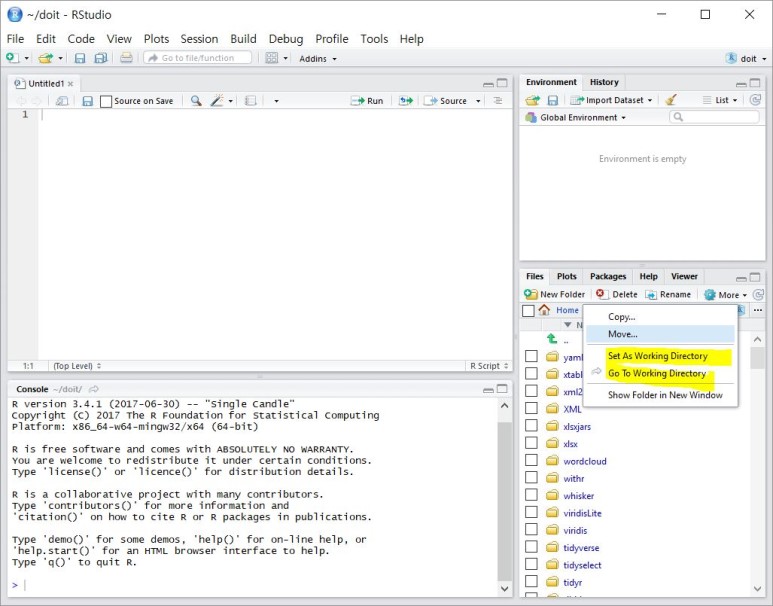Click the Show in new window icon in editor

[x=62, y=101]
